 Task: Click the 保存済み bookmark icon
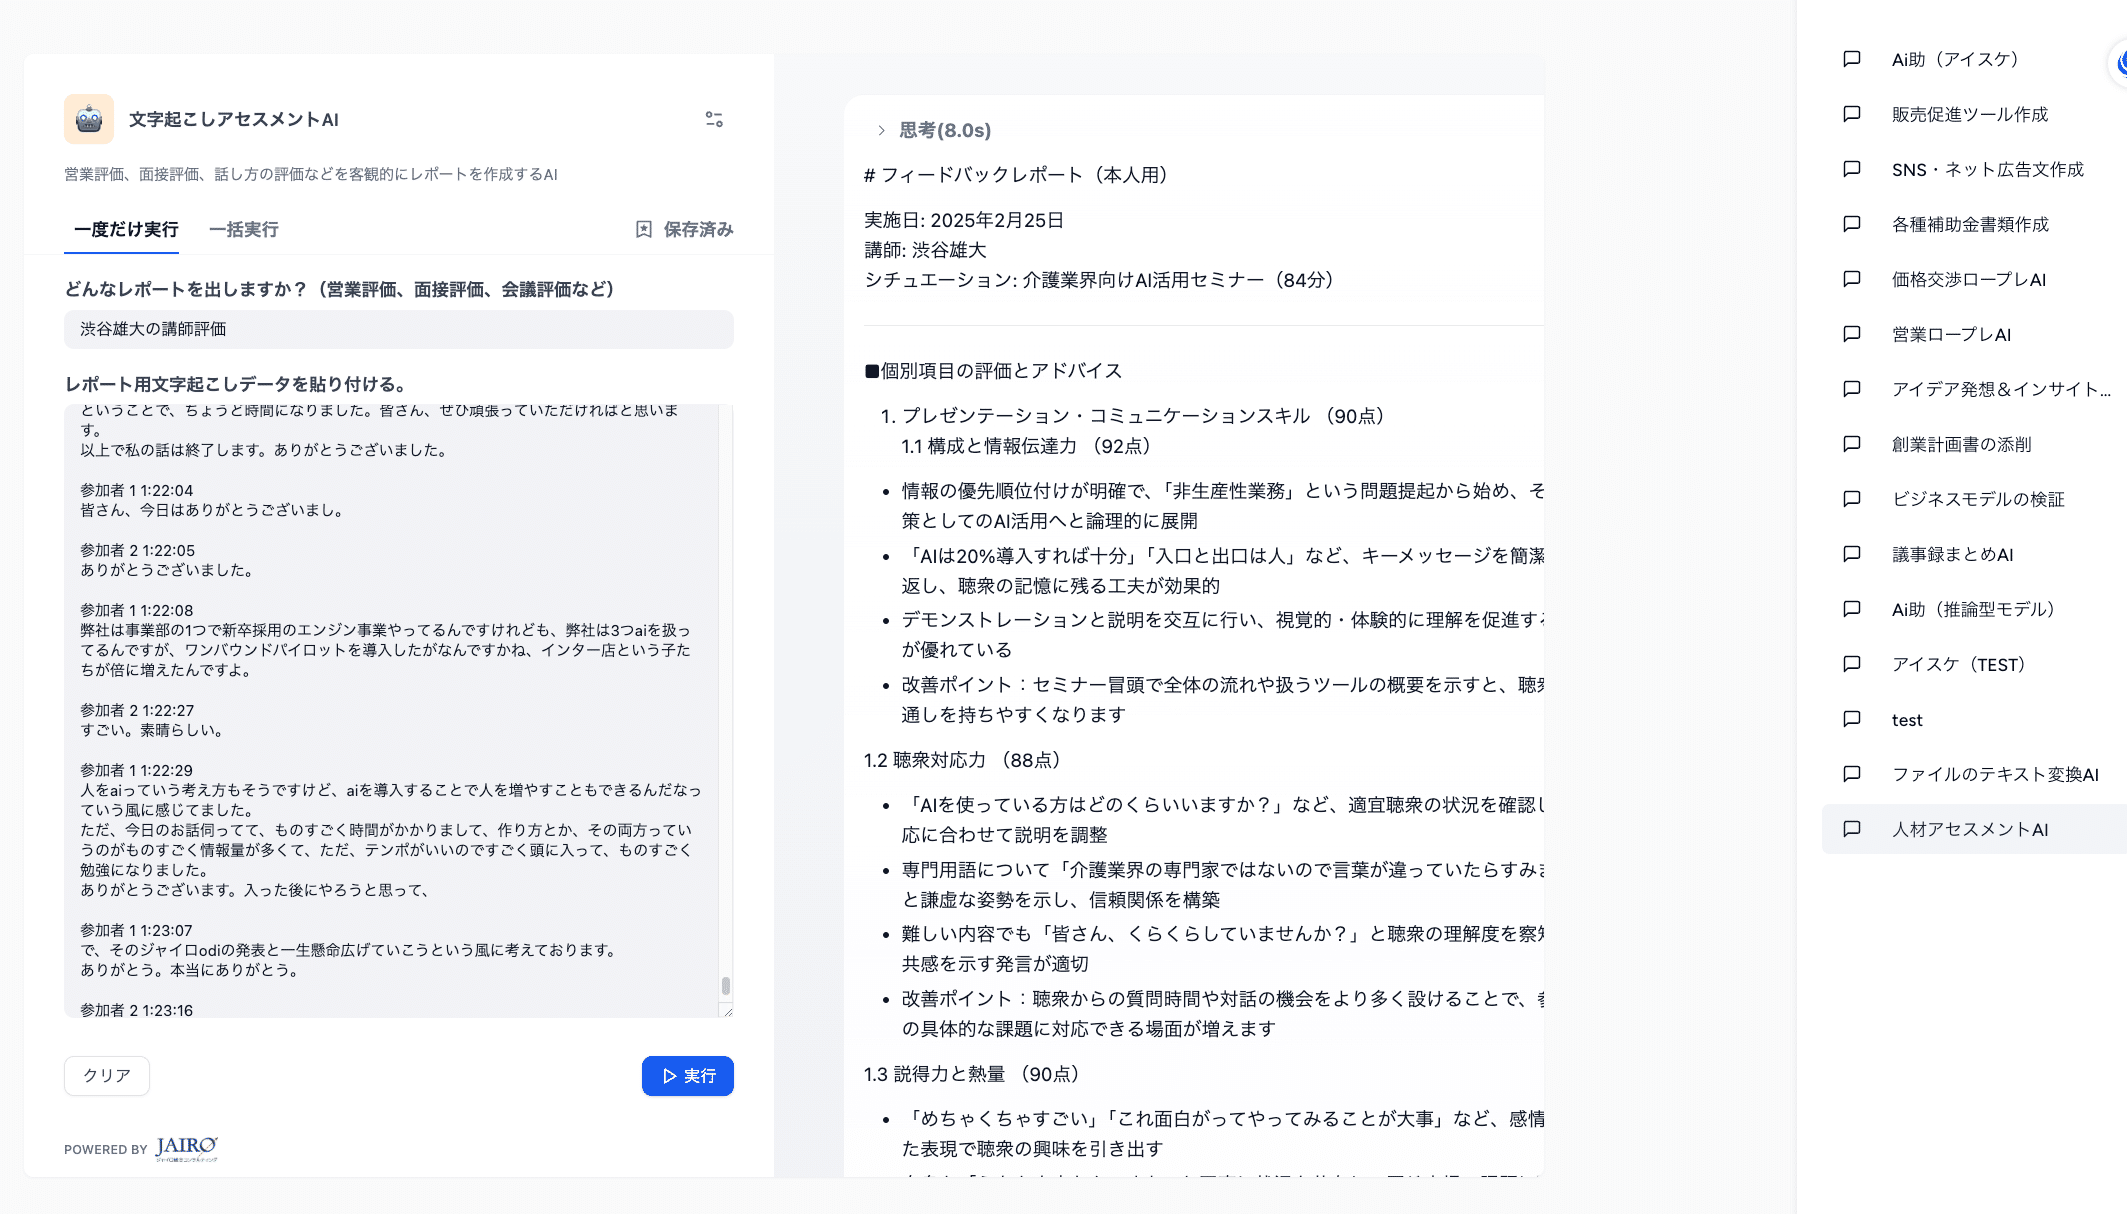tap(644, 230)
